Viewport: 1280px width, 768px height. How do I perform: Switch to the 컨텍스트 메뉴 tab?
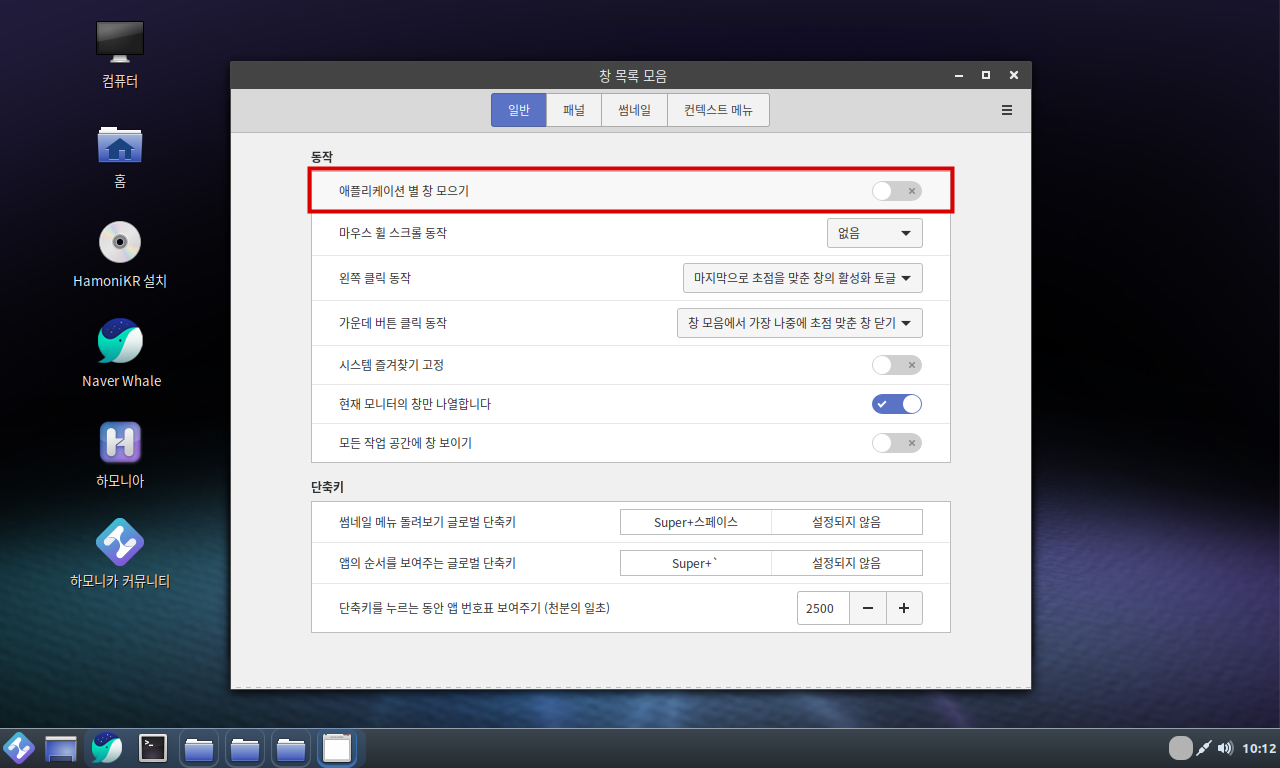pyautogui.click(x=718, y=110)
